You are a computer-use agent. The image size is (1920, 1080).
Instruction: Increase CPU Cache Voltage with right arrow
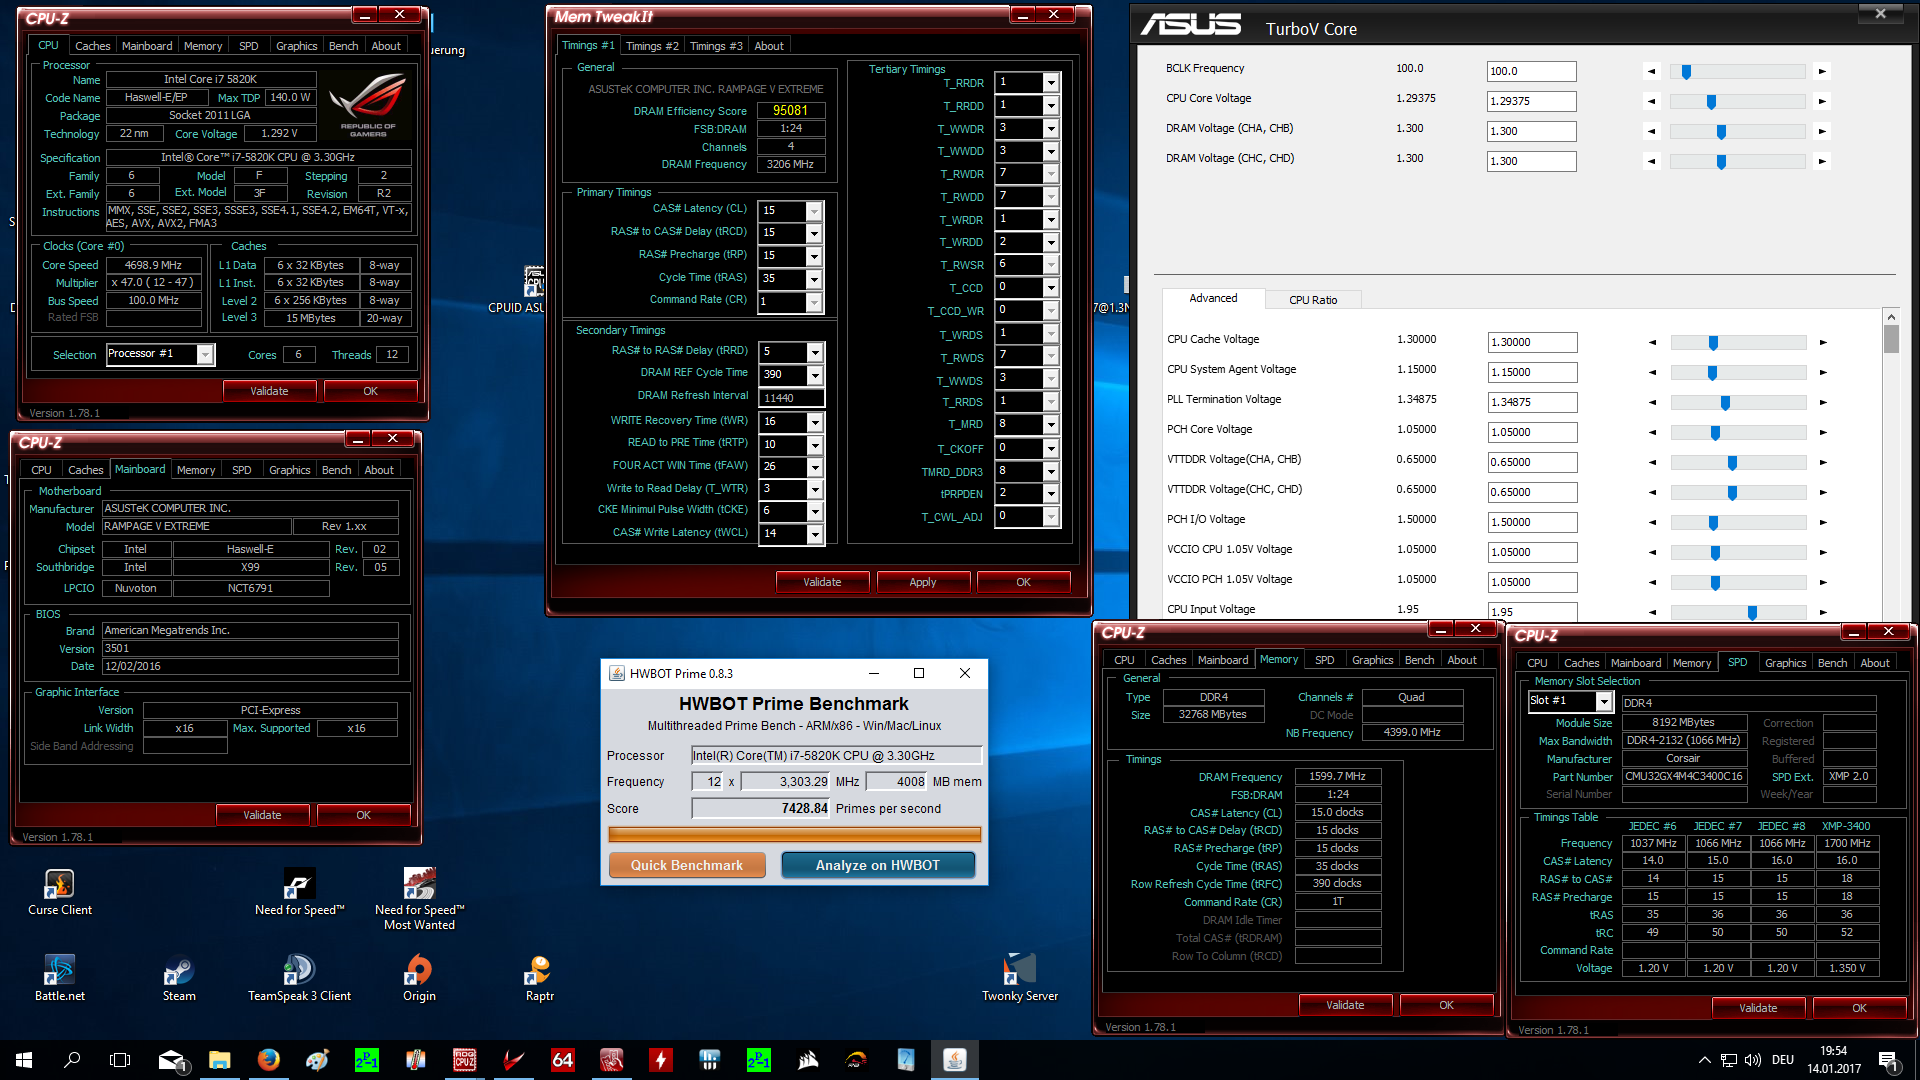1823,342
